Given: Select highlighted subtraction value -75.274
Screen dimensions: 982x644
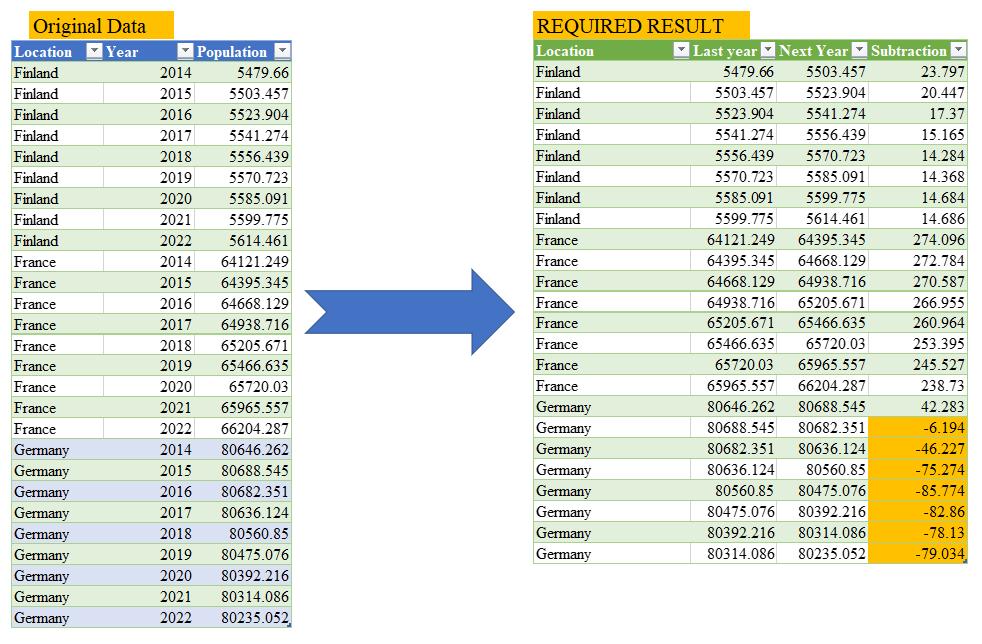Looking at the screenshot, I should coord(917,470).
